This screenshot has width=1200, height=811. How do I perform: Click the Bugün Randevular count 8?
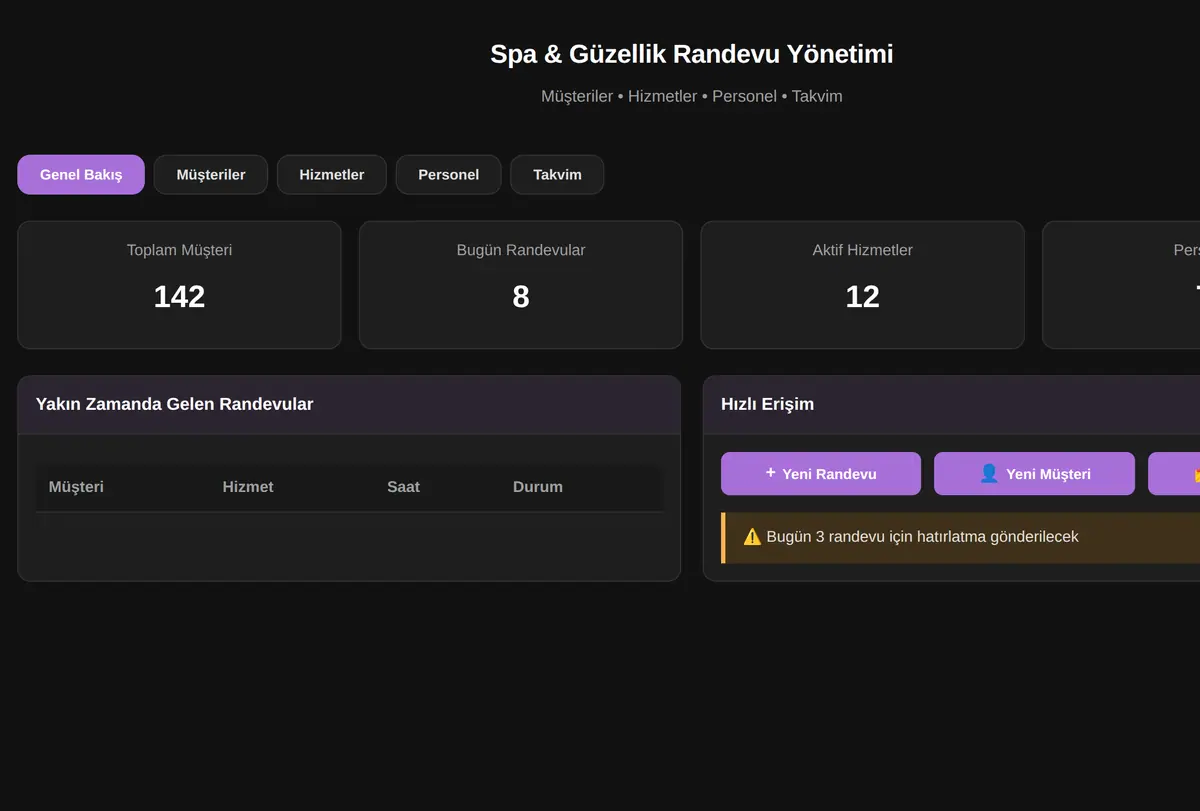pos(521,297)
